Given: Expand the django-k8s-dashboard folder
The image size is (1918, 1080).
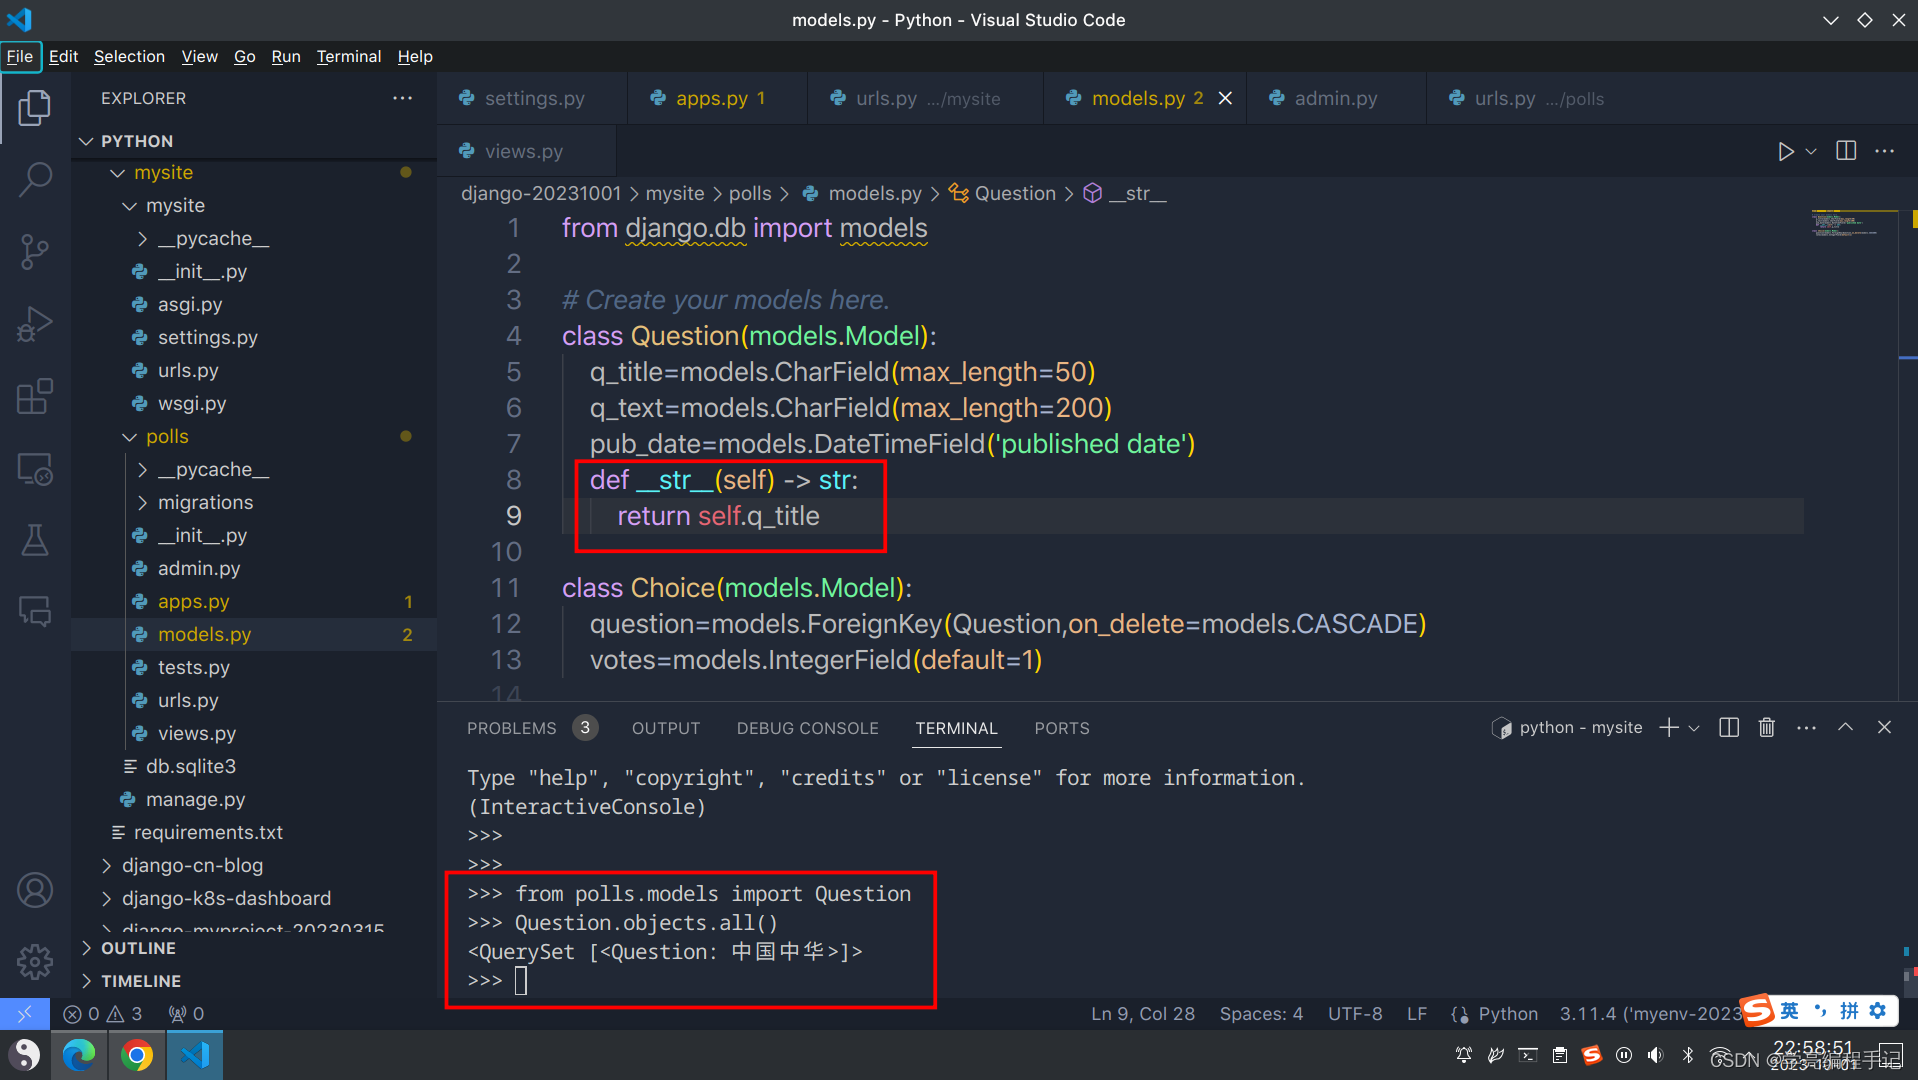Looking at the screenshot, I should [226, 899].
